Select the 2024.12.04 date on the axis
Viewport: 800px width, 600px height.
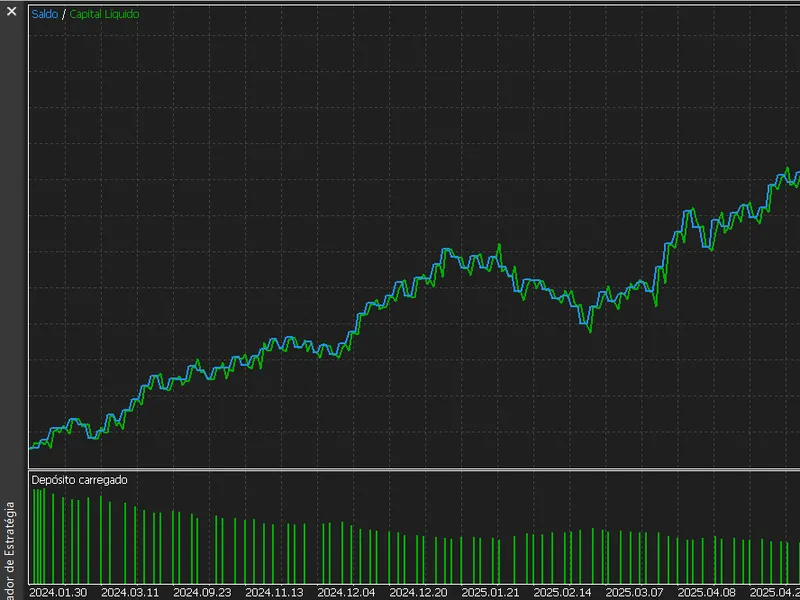coord(346,593)
